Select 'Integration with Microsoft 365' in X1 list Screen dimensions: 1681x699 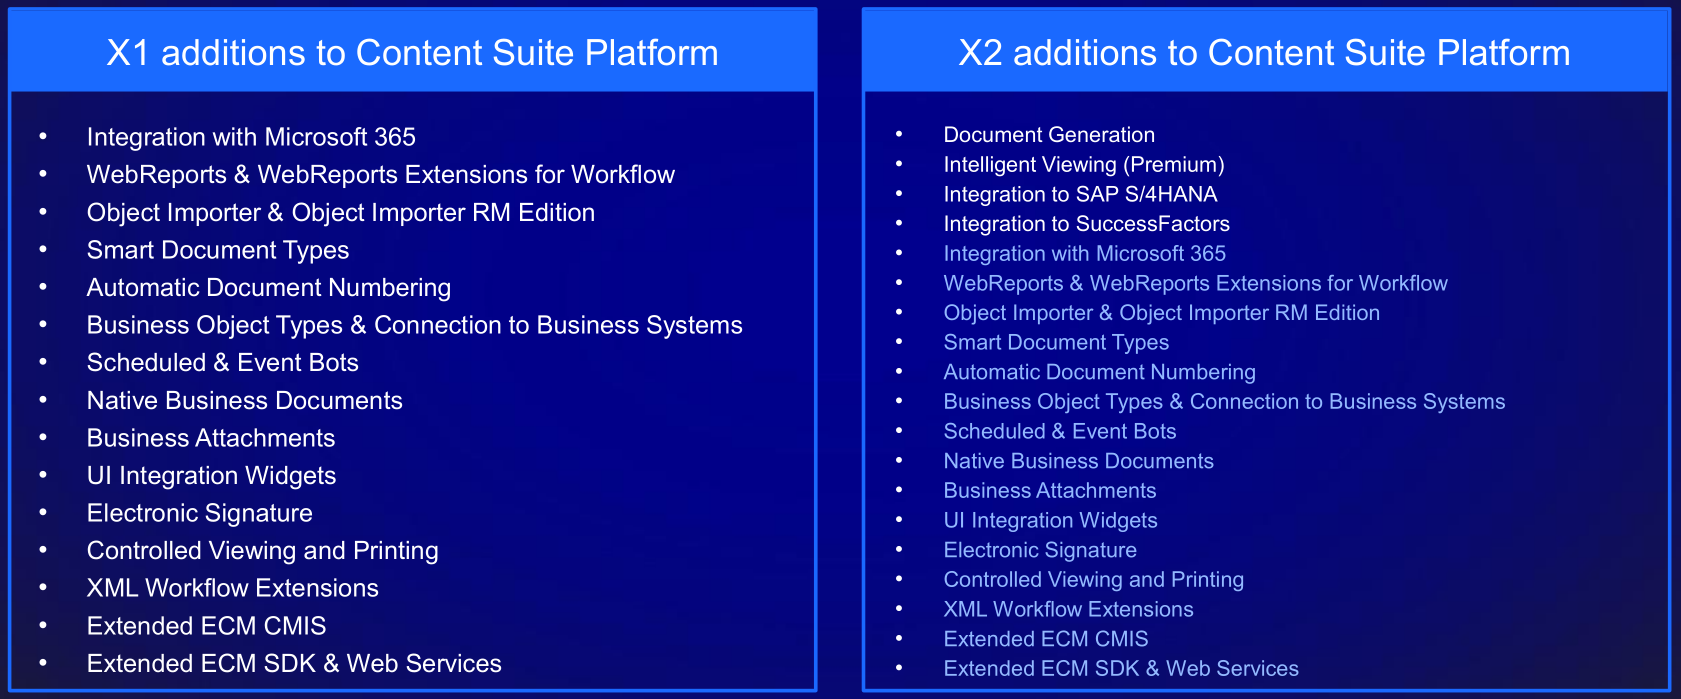[x=251, y=137]
